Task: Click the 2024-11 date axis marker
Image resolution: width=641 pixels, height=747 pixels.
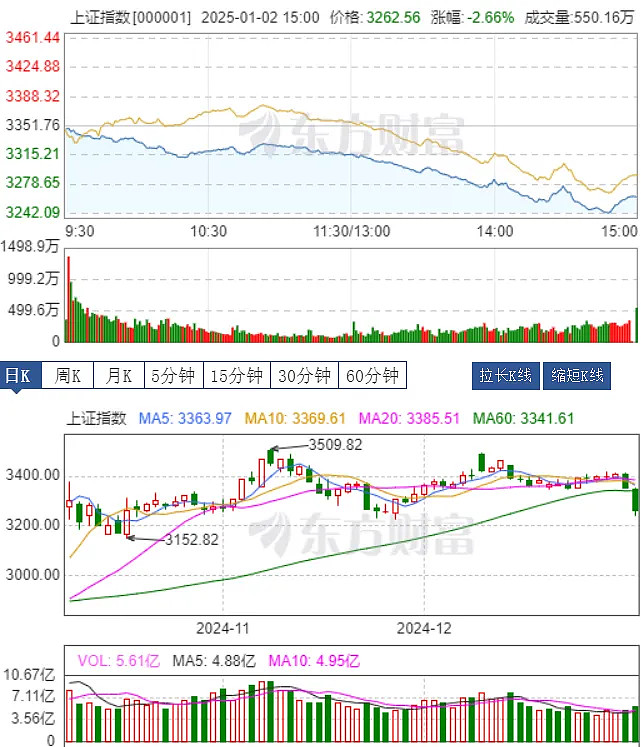Action: 223,628
